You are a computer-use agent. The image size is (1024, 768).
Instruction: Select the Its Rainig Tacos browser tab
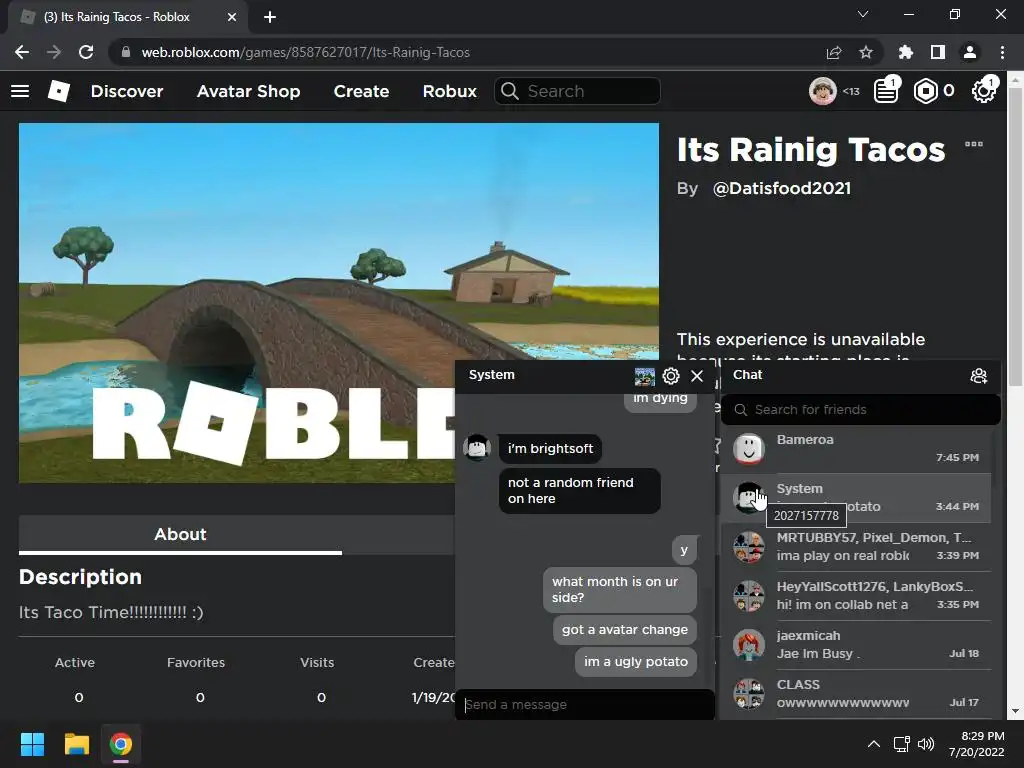(129, 17)
